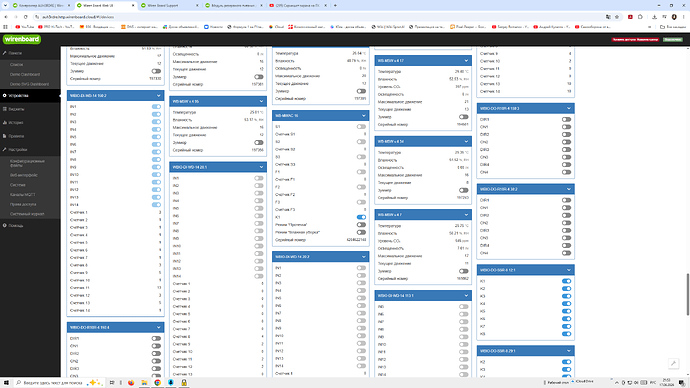Collapse the WBIO-DI-WD-14 113:1 card
The image size is (690, 388).
466,296
